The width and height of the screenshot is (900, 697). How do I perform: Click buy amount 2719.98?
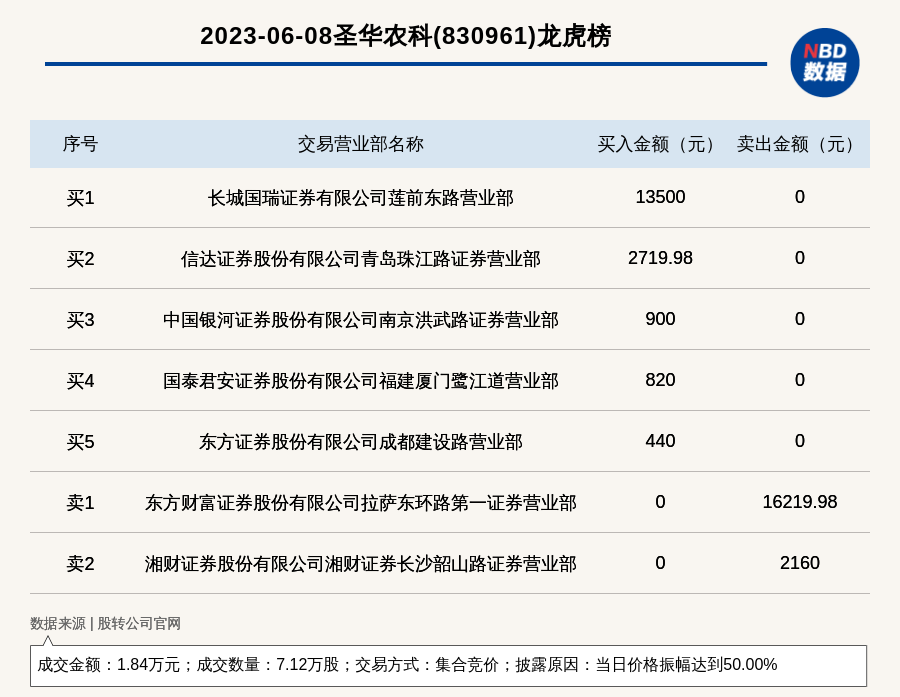click(660, 258)
